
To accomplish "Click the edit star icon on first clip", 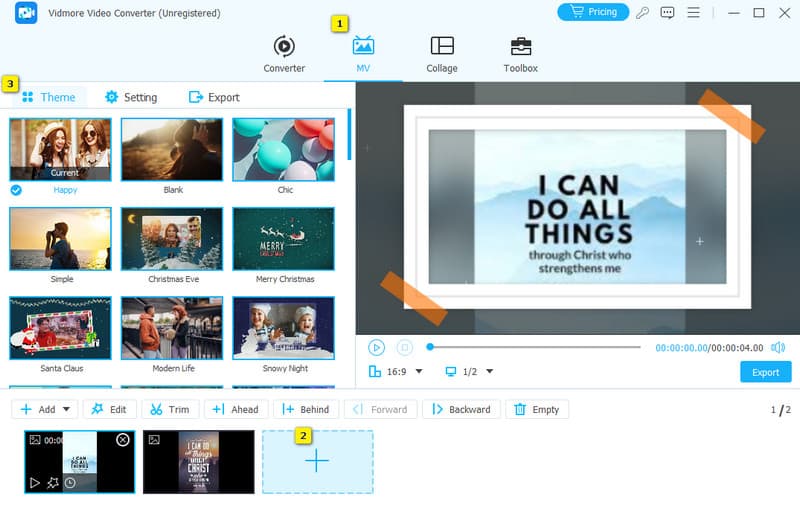I will [52, 483].
